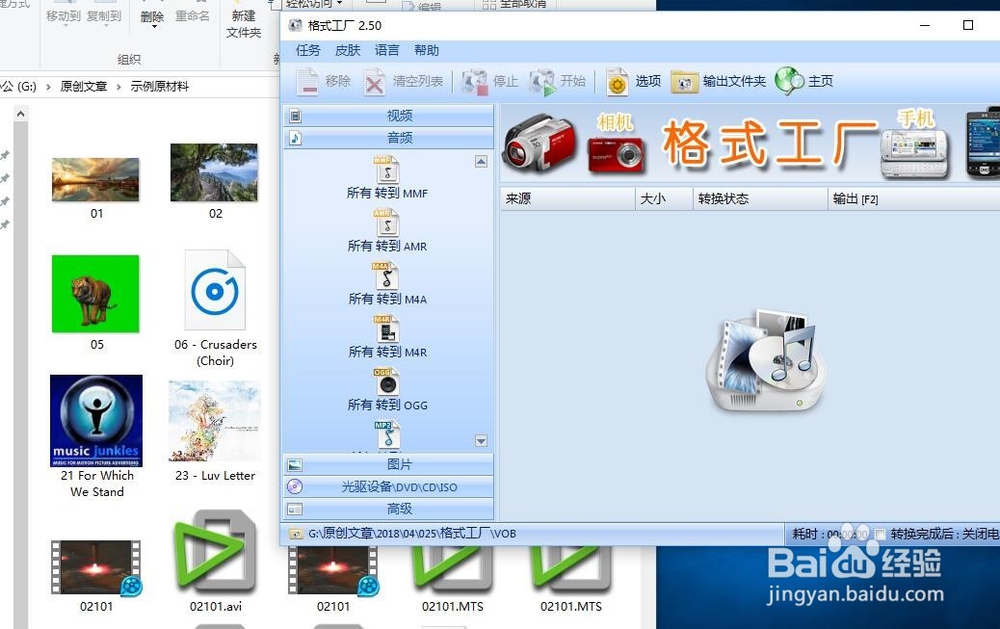Screen dimensions: 1000x629
Task: Select the 23 - Luv Letter thumbnail
Action: click(x=215, y=421)
